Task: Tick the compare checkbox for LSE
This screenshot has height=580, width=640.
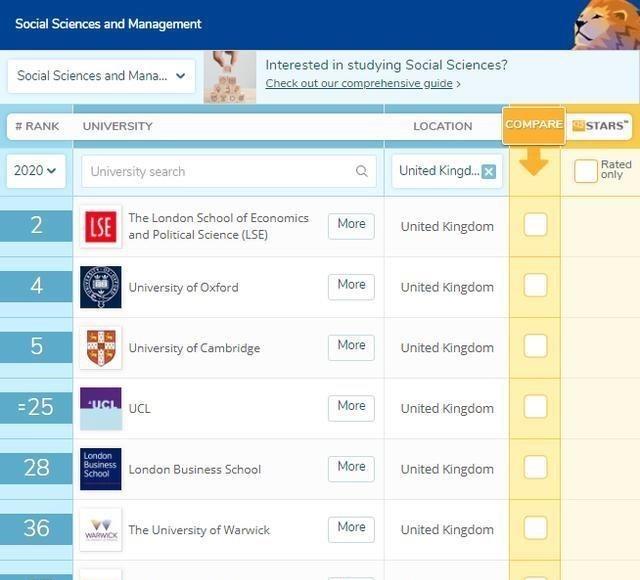Action: (x=535, y=225)
